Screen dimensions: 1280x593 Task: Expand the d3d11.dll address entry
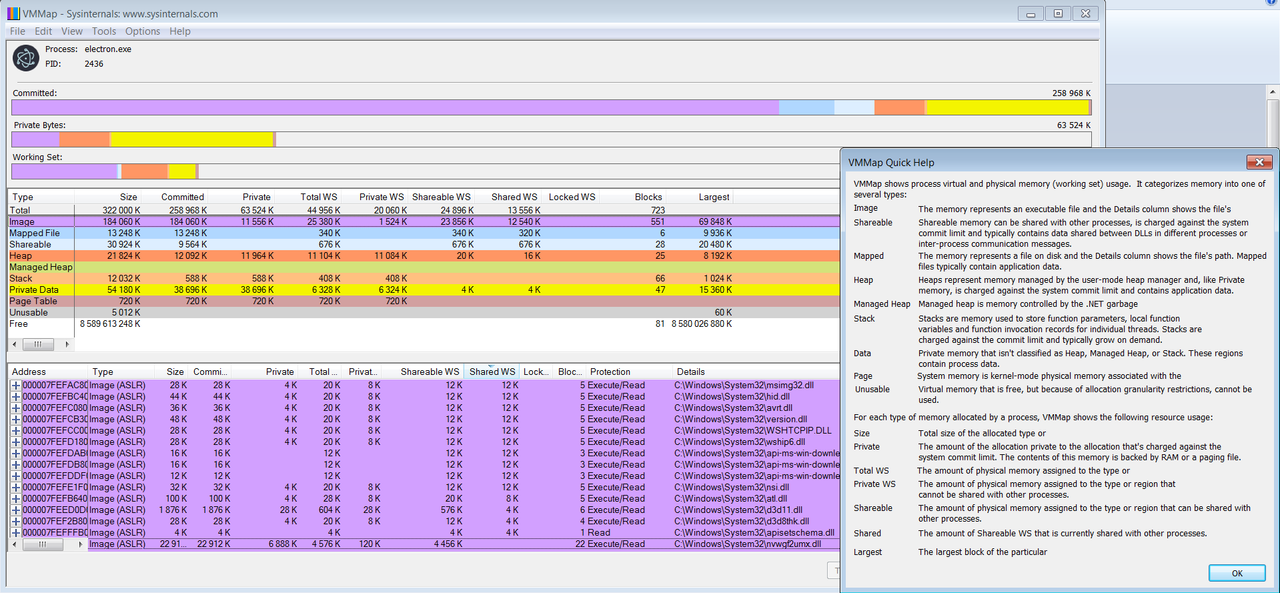(15, 510)
